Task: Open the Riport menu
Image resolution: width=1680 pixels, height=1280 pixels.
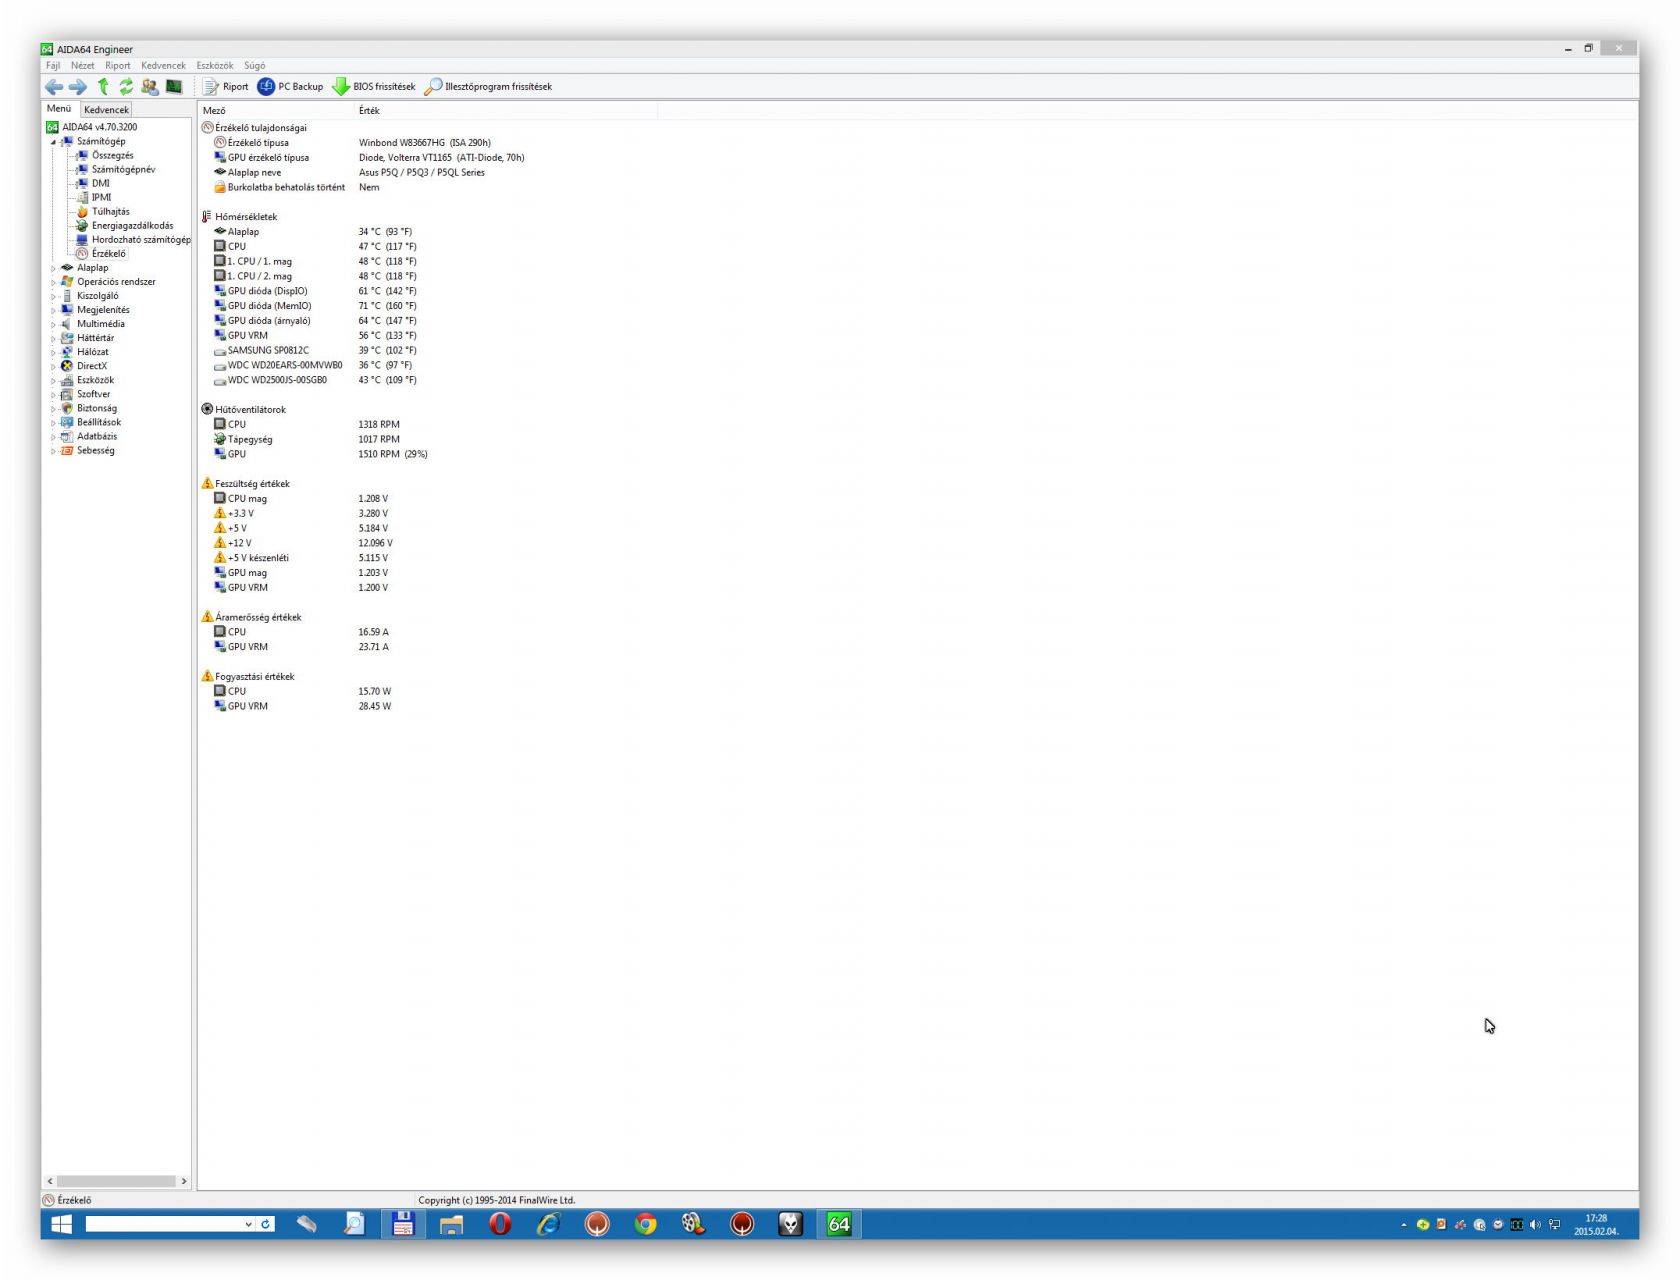Action: [x=118, y=66]
